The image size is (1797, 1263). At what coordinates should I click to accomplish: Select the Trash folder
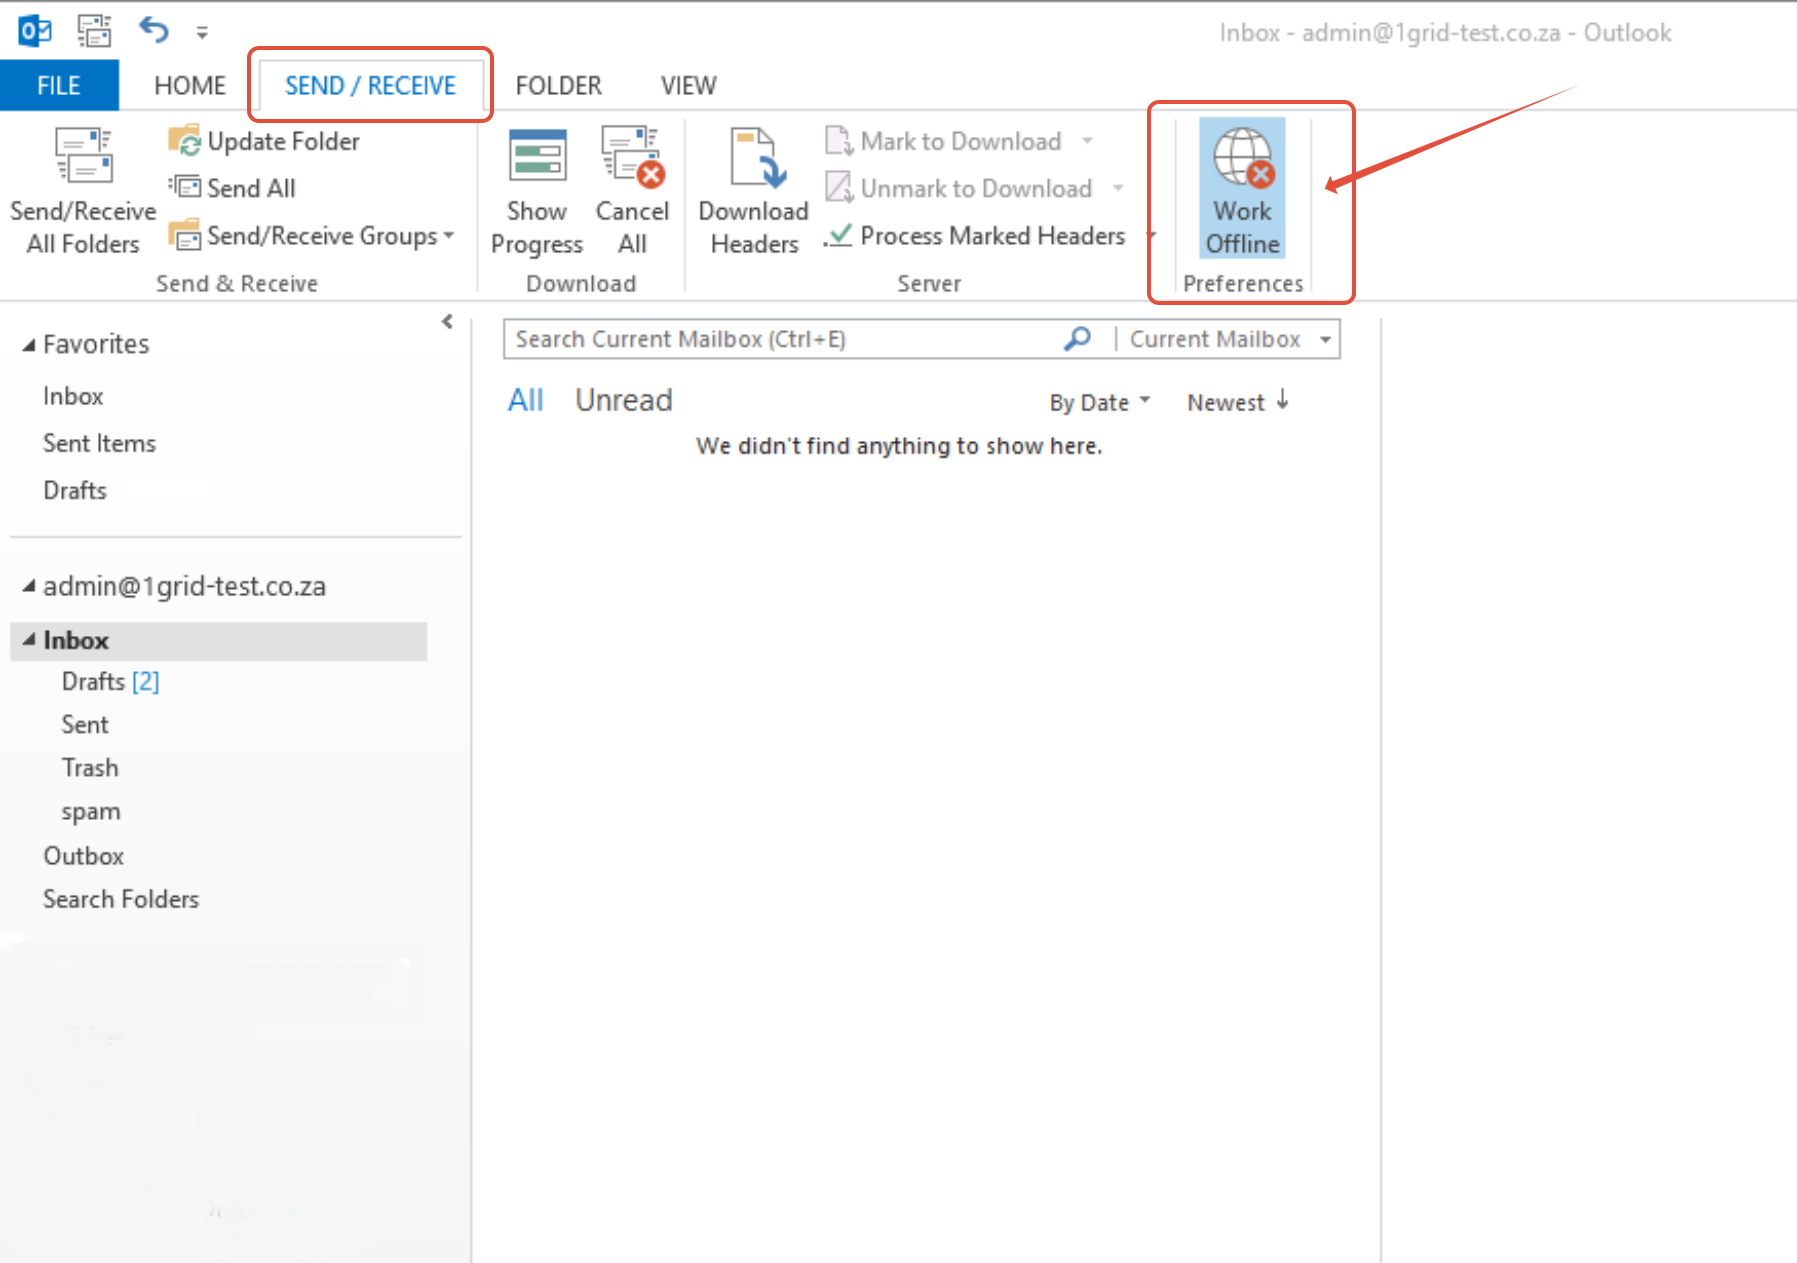90,768
